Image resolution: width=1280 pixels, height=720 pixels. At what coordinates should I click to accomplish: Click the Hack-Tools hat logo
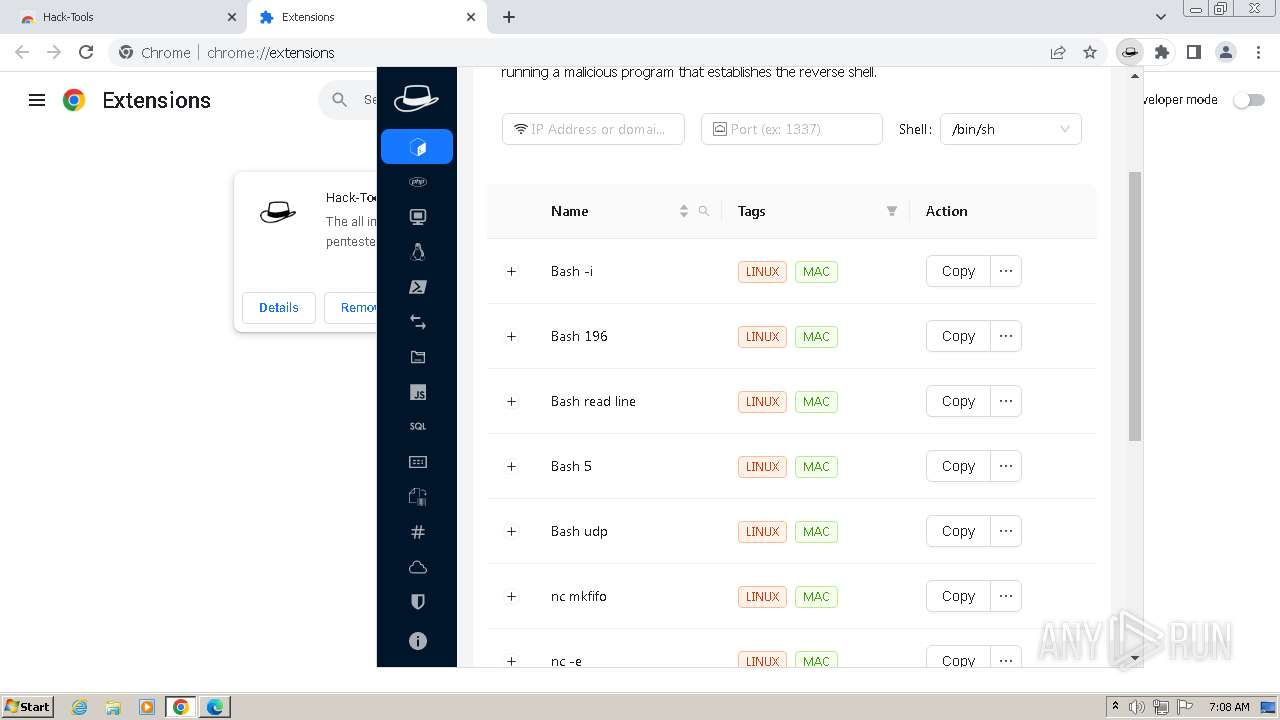pos(416,97)
